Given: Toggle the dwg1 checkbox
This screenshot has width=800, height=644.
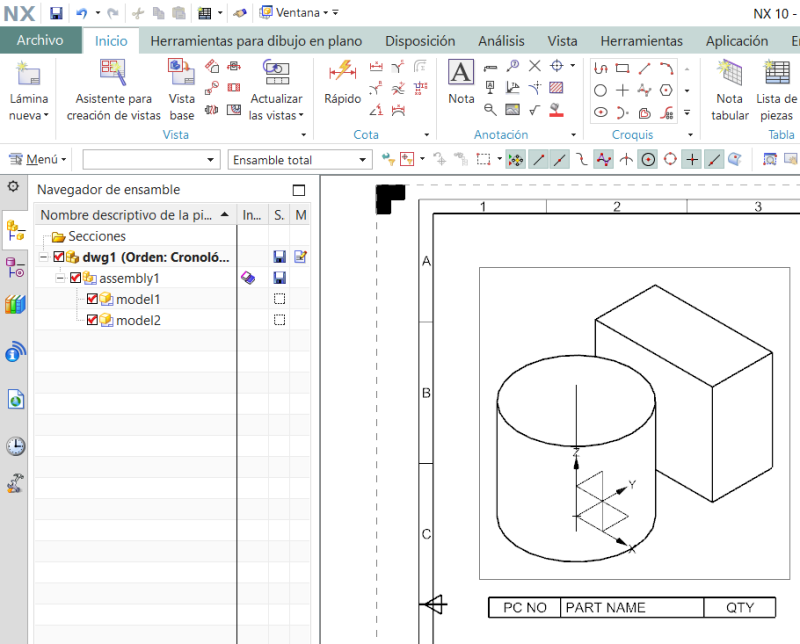Looking at the screenshot, I should coord(59,257).
